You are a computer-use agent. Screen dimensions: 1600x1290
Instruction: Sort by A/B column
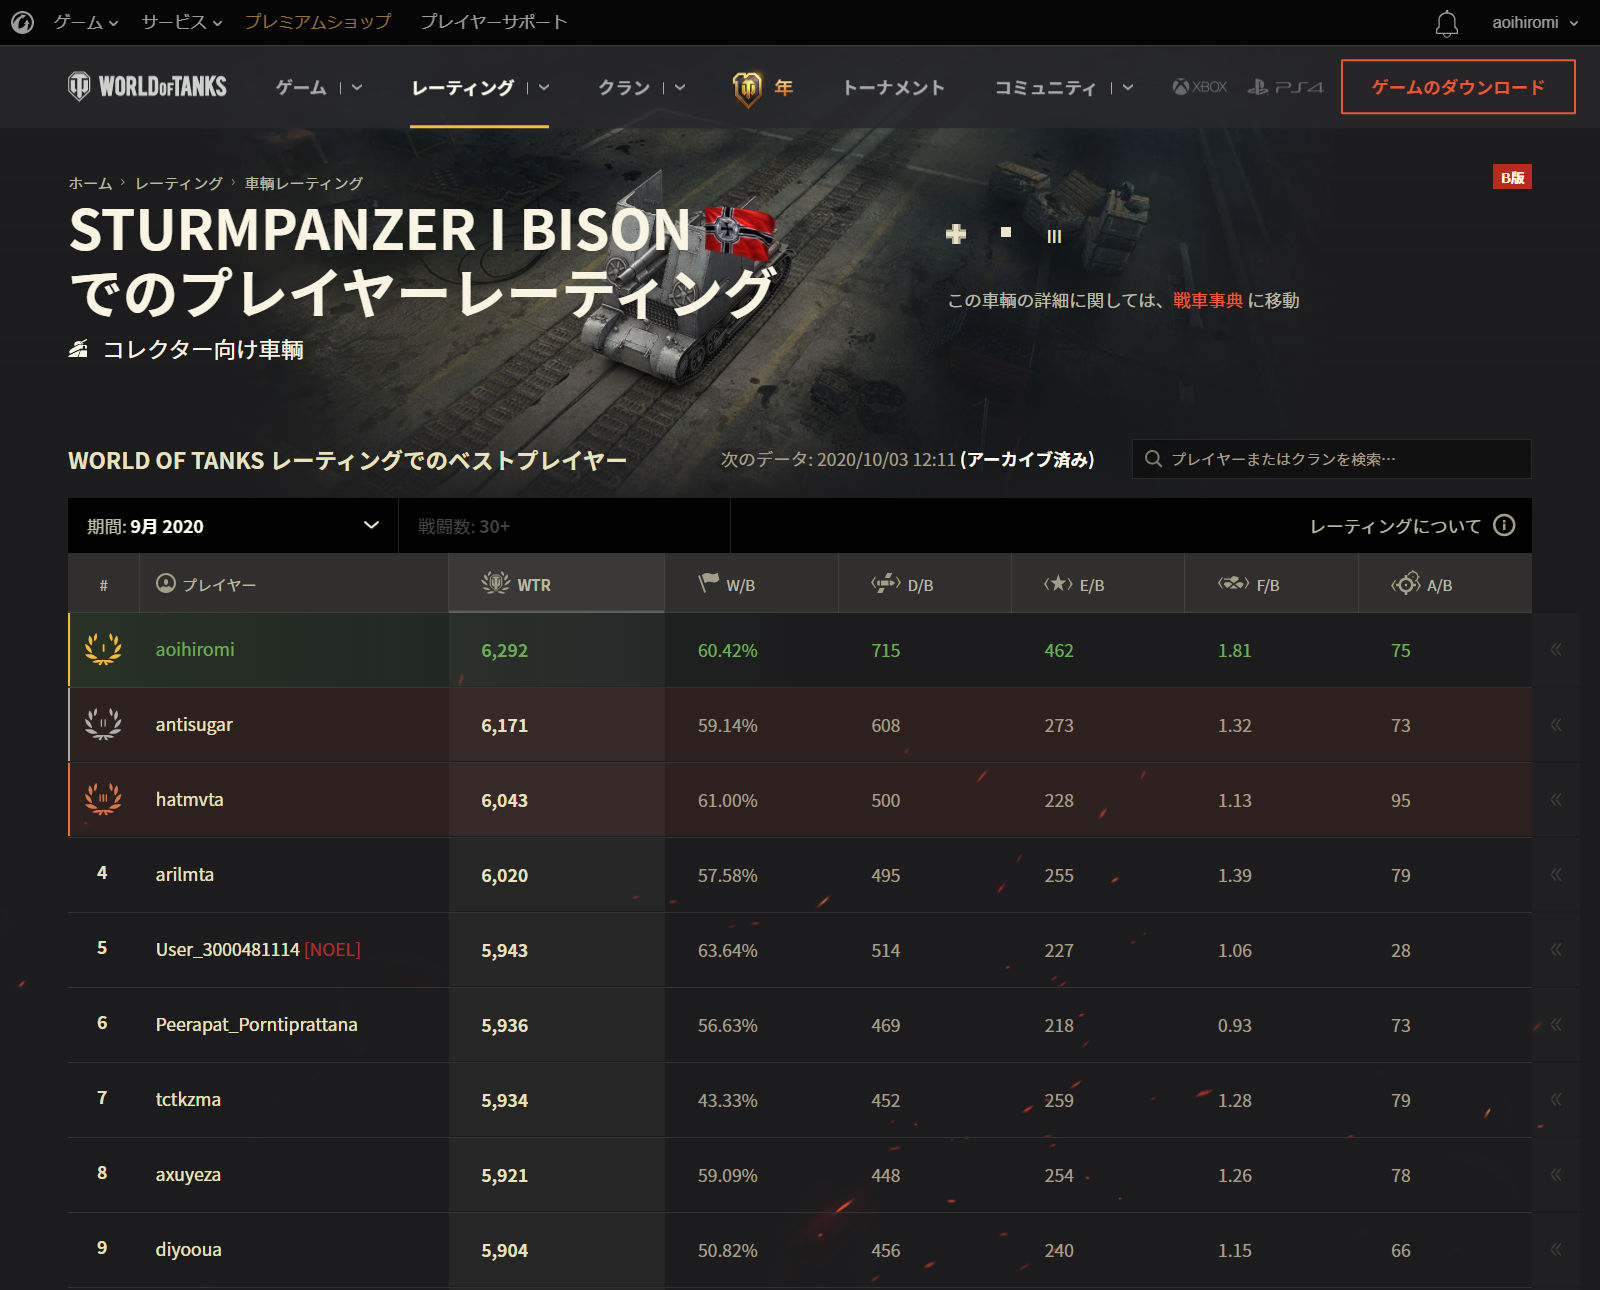[x=1445, y=584]
